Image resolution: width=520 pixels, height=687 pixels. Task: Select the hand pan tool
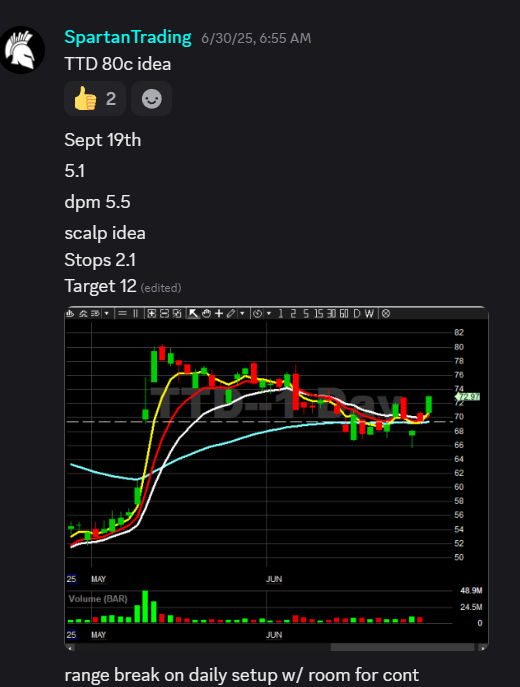tap(206, 314)
